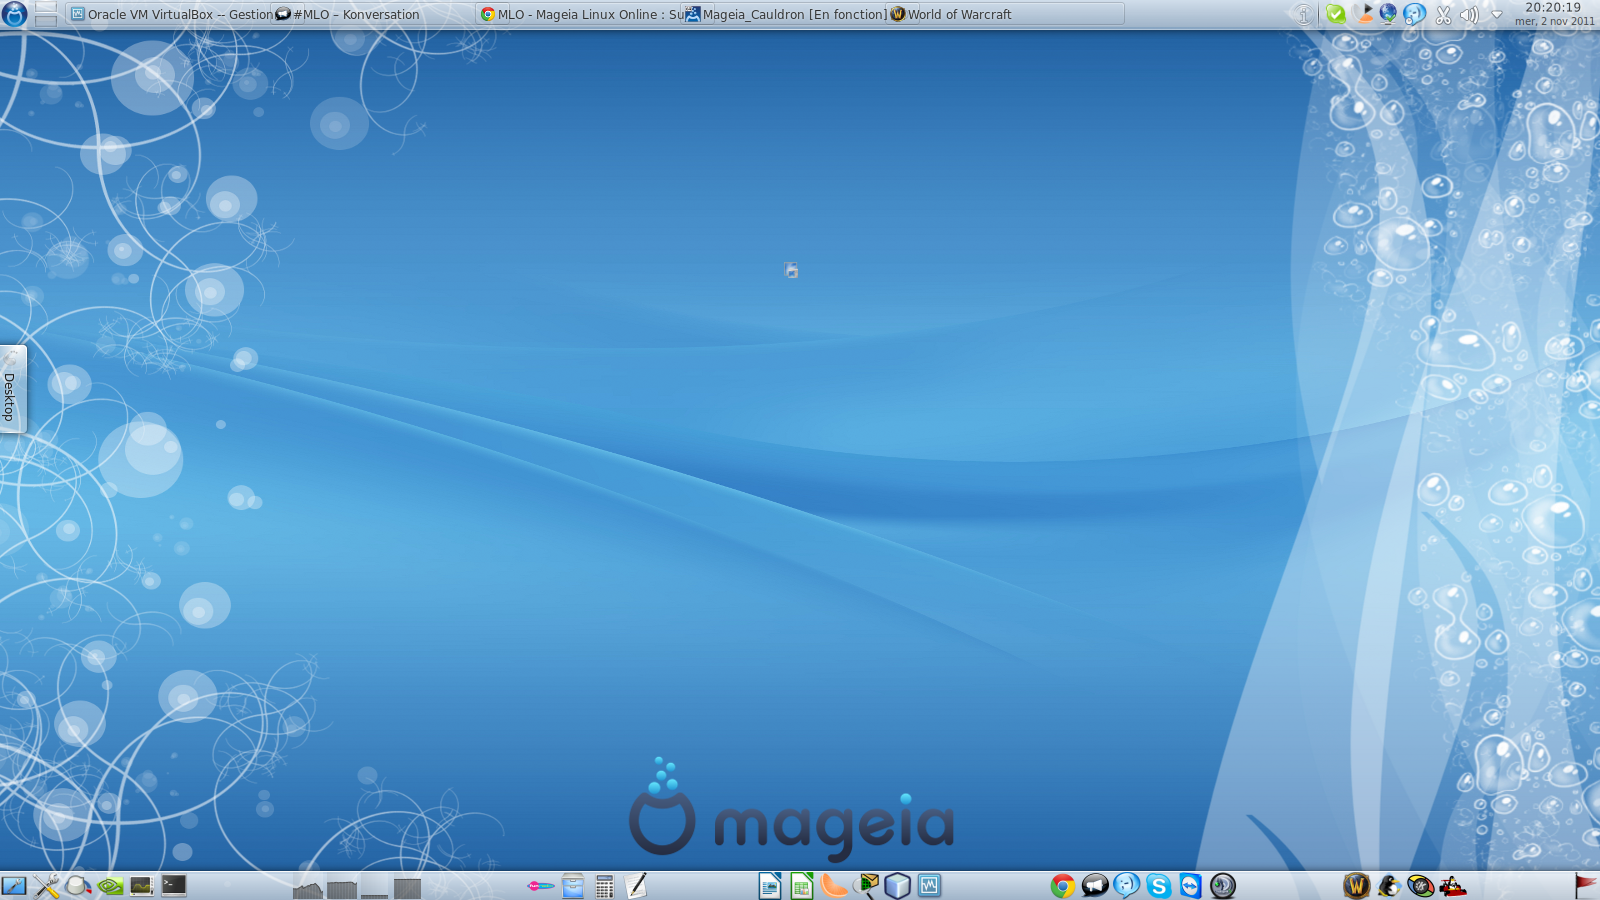This screenshot has width=1600, height=900.
Task: Open the round racing wheel game icon
Action: tap(1420, 885)
